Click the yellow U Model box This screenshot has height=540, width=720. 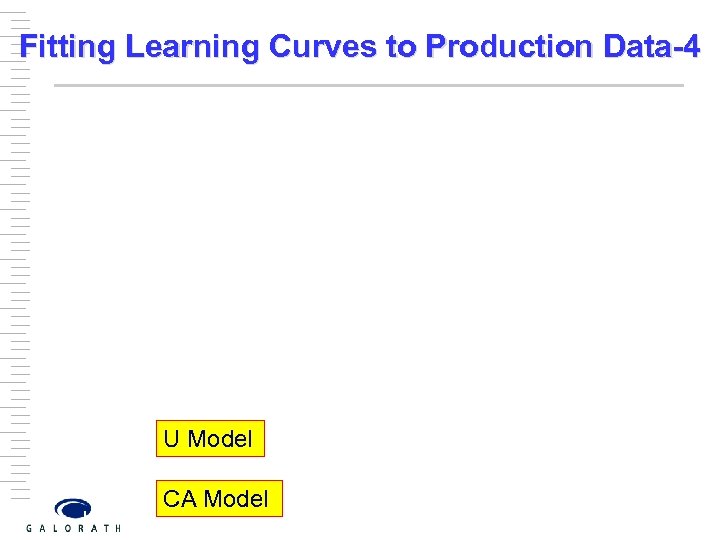coord(210,439)
